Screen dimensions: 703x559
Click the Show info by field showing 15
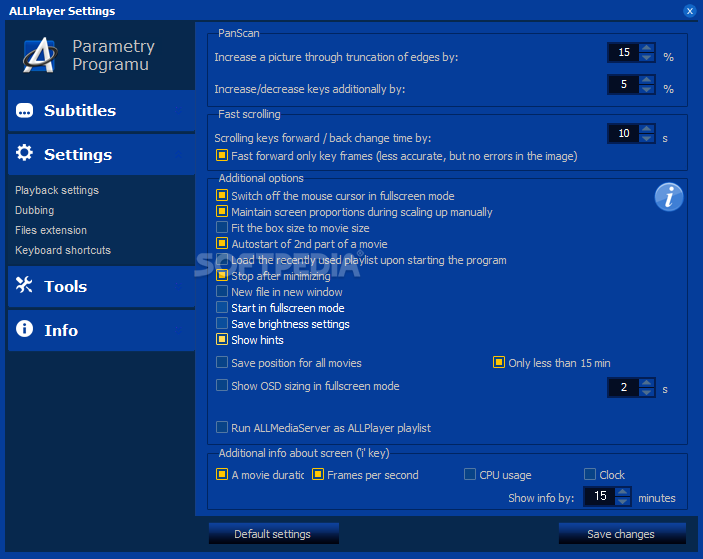[x=600, y=496]
